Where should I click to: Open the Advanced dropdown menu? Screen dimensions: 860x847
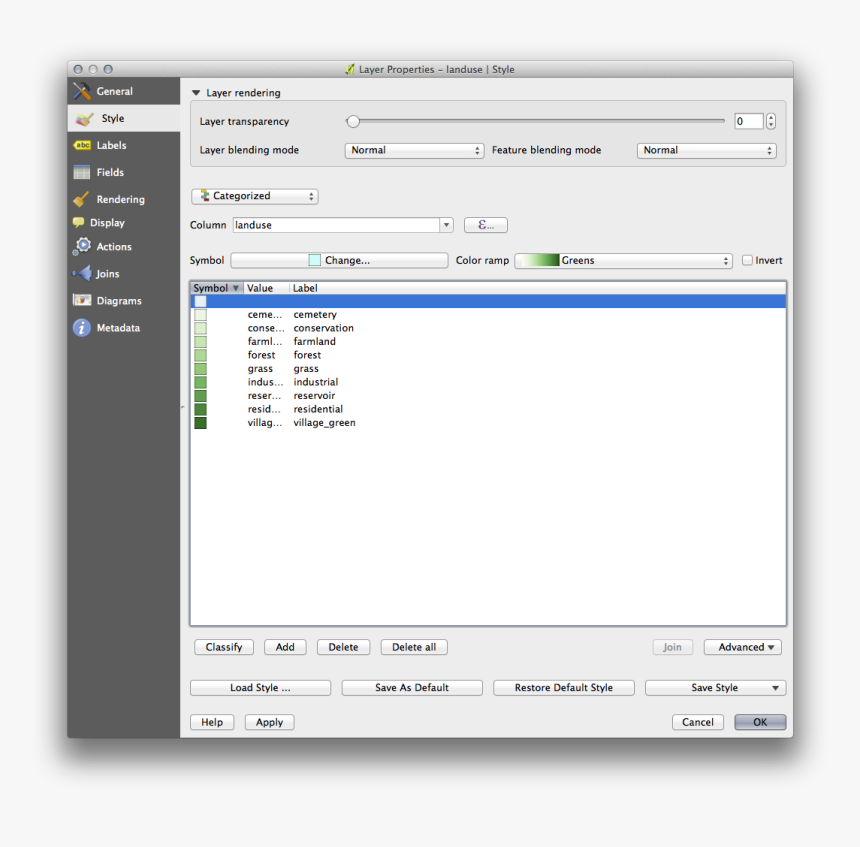(743, 647)
